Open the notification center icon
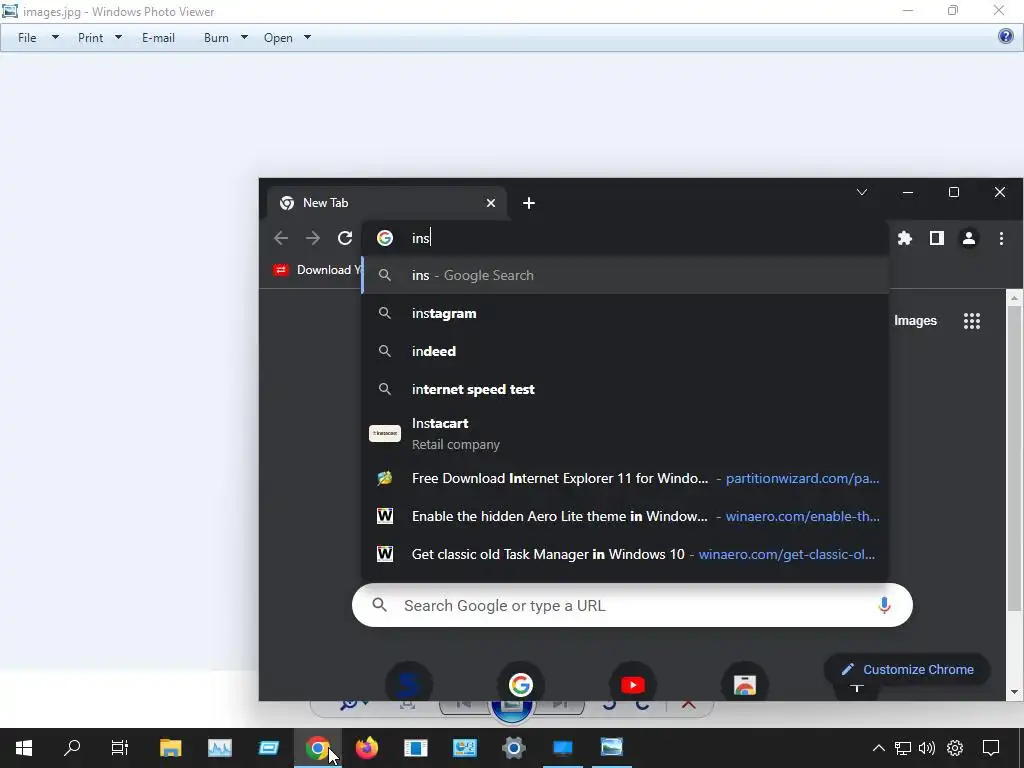Screen dimensions: 1024x768 (991, 748)
